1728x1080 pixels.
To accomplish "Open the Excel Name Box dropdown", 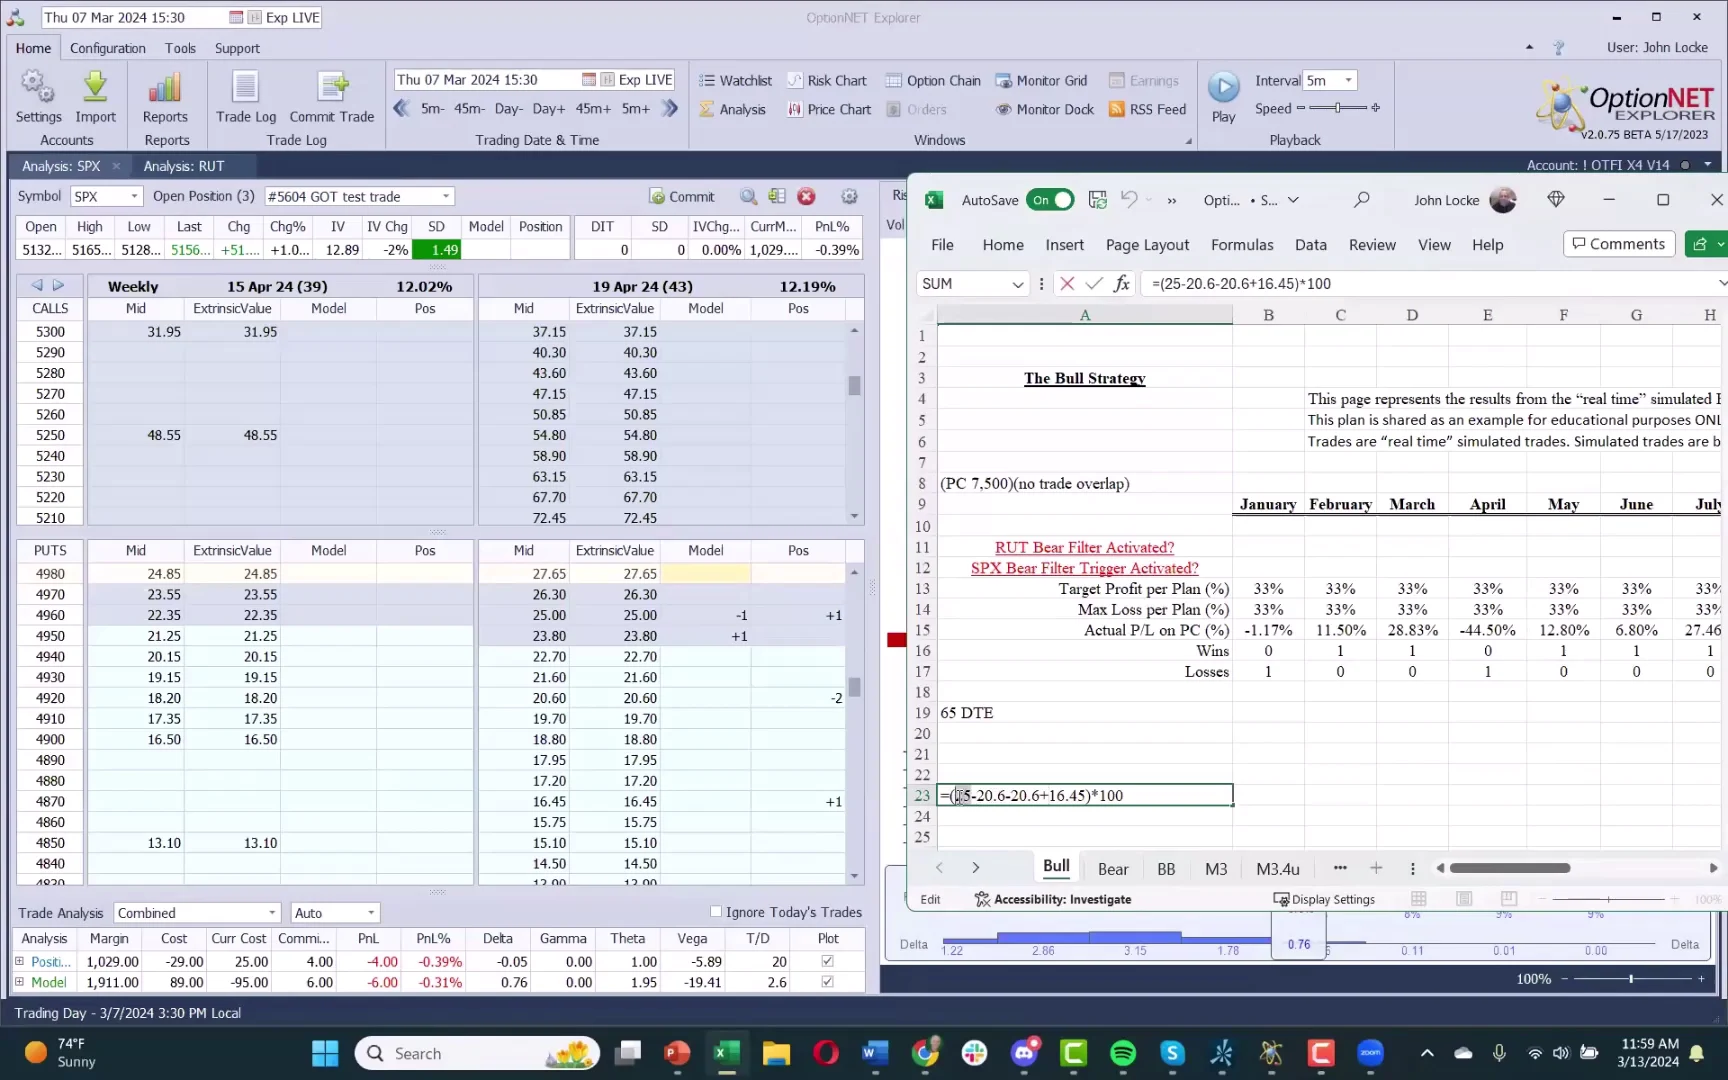I will click(x=1017, y=284).
